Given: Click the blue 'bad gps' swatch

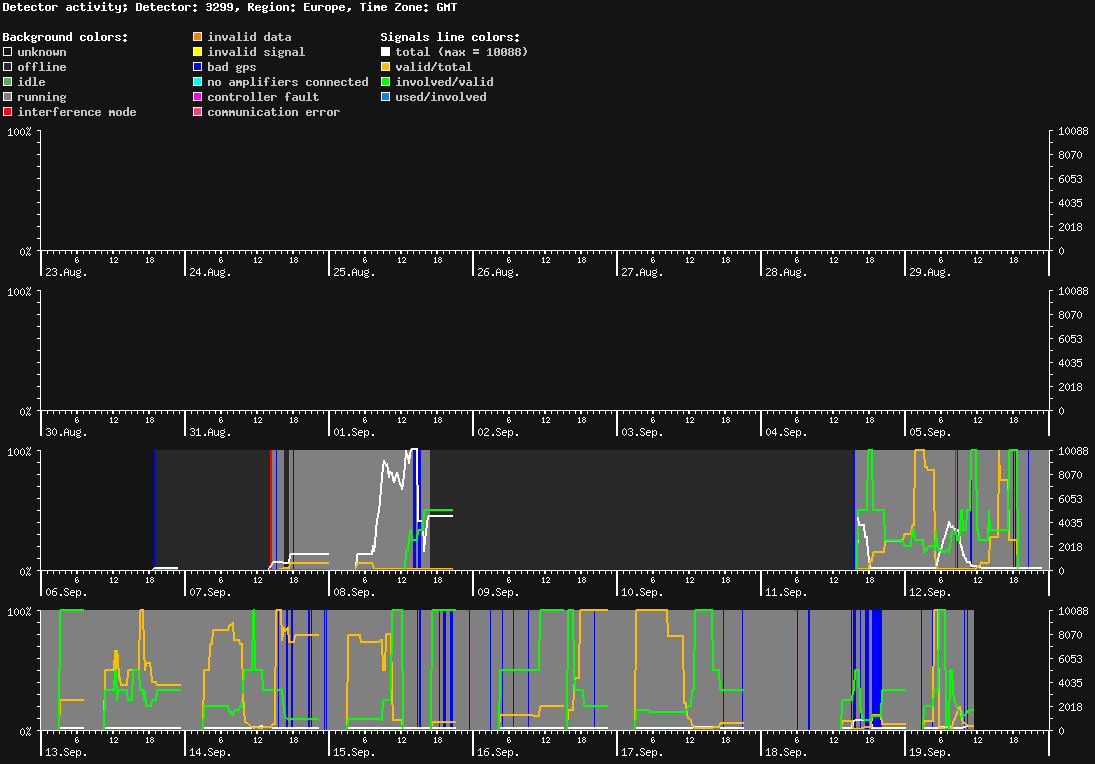Looking at the screenshot, I should [x=198, y=67].
